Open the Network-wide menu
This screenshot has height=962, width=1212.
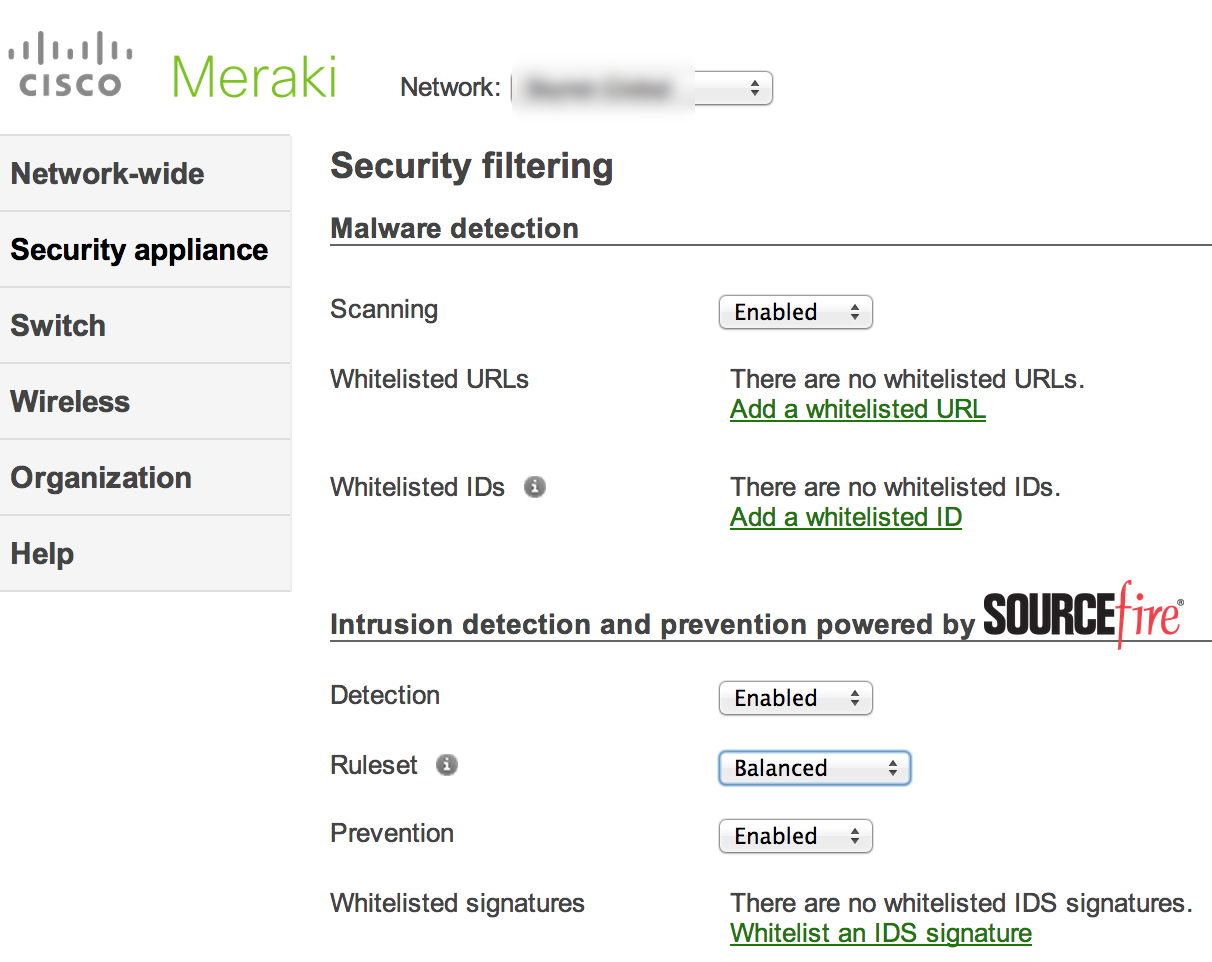pyautogui.click(x=108, y=174)
